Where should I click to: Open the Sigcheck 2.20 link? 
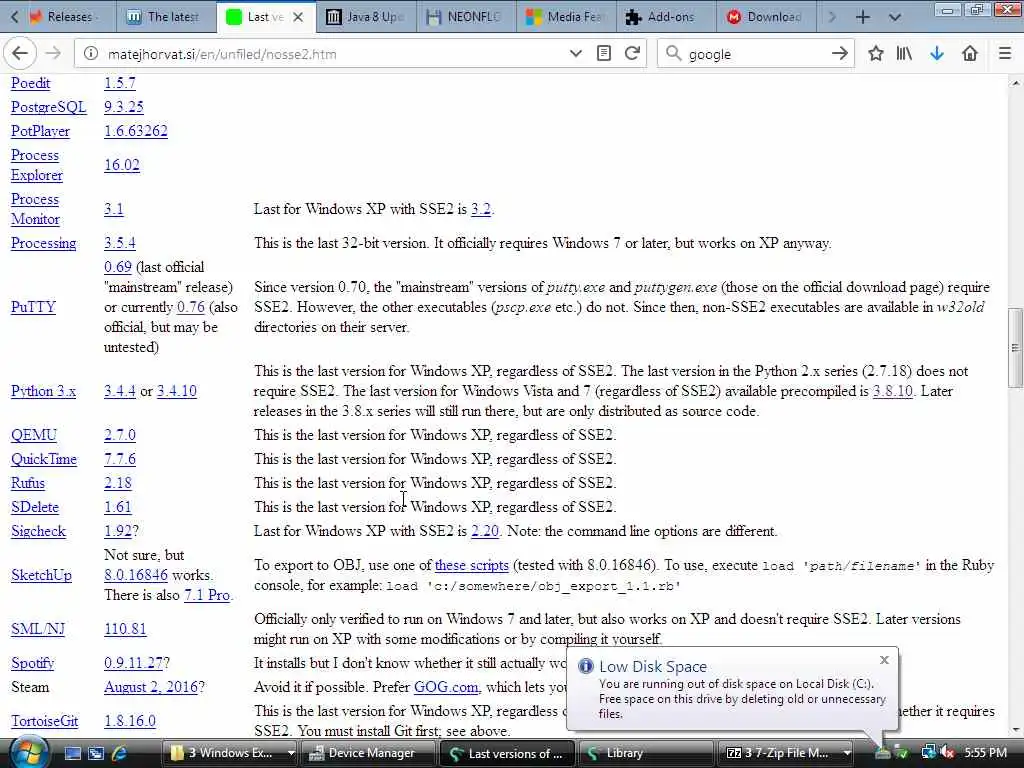(485, 531)
